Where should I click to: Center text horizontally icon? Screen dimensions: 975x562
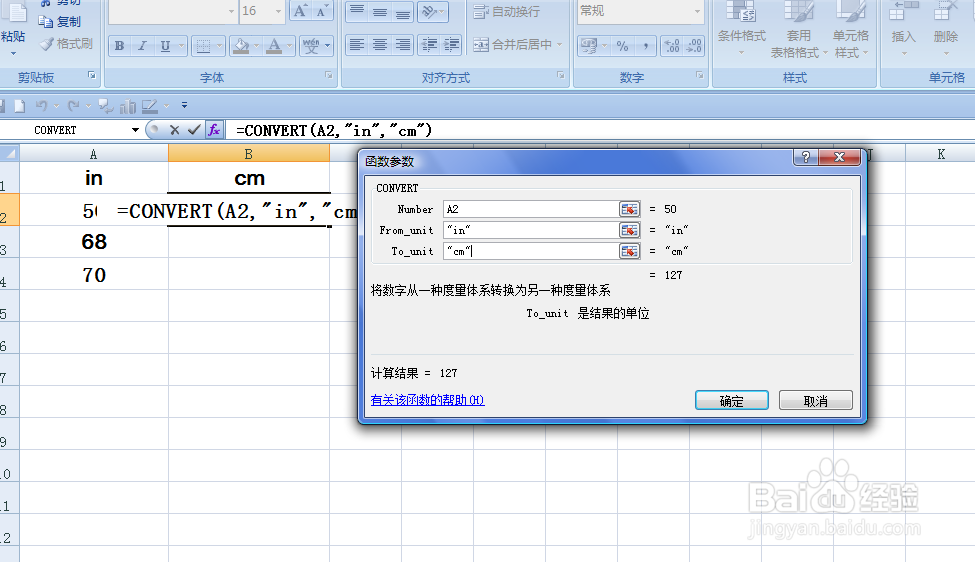pos(380,45)
